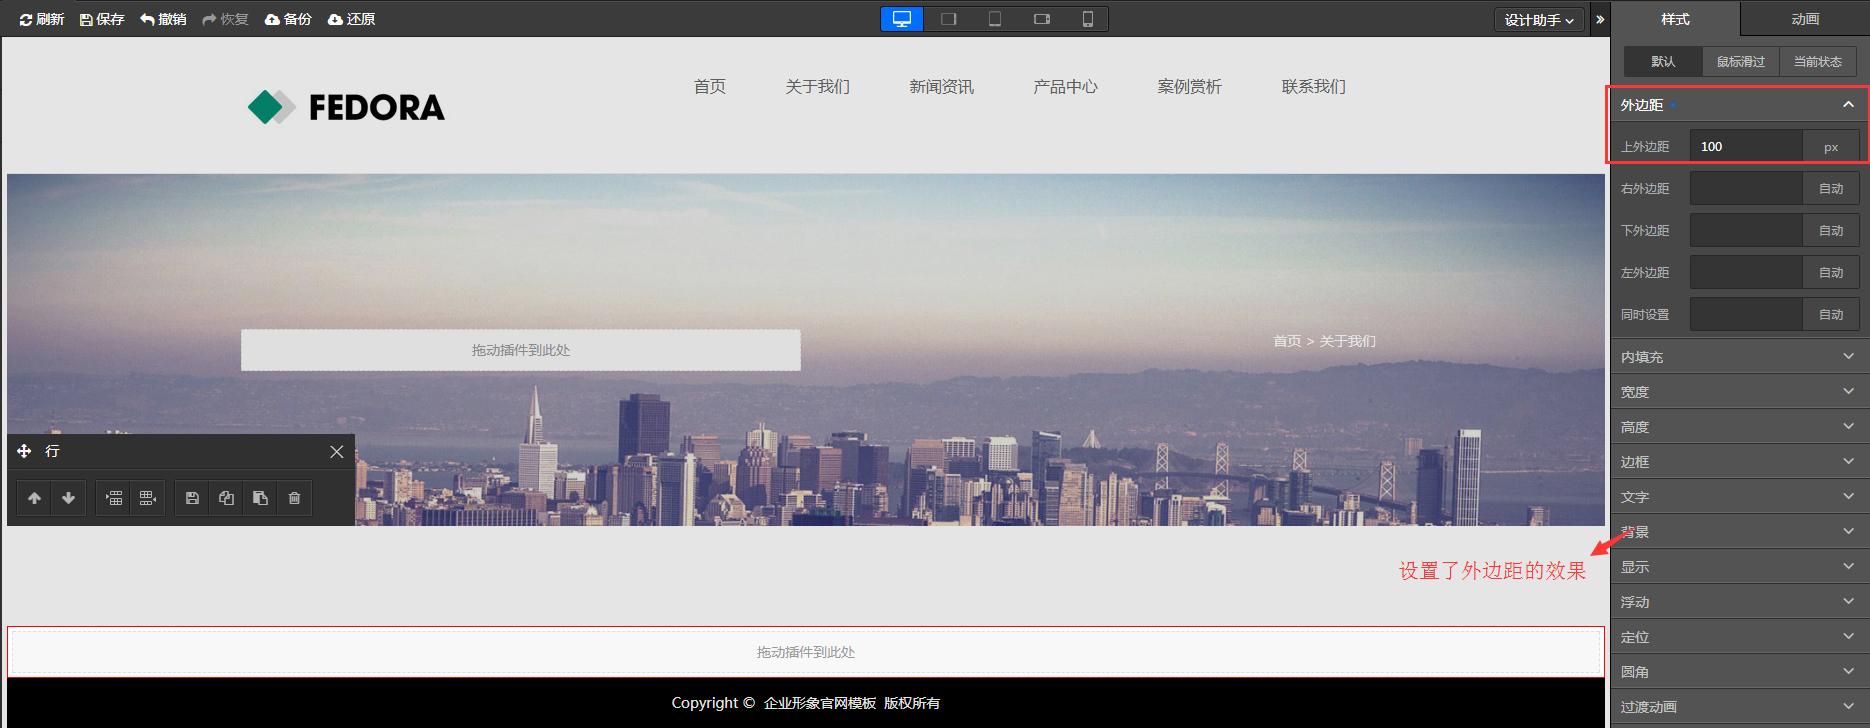
Task: Switch to the 动画 tab
Action: pyautogui.click(x=1804, y=19)
